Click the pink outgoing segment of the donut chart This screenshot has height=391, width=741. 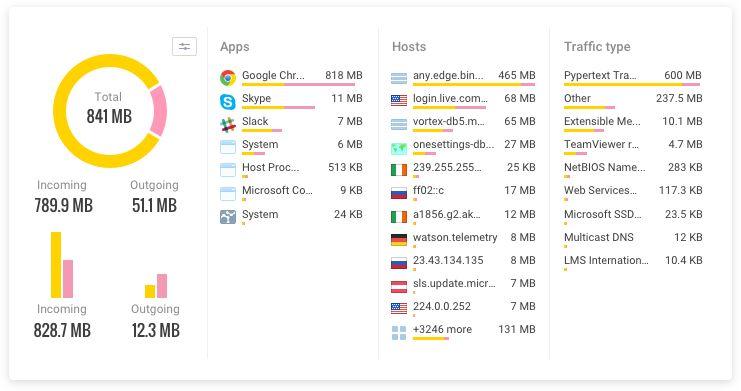coord(159,111)
